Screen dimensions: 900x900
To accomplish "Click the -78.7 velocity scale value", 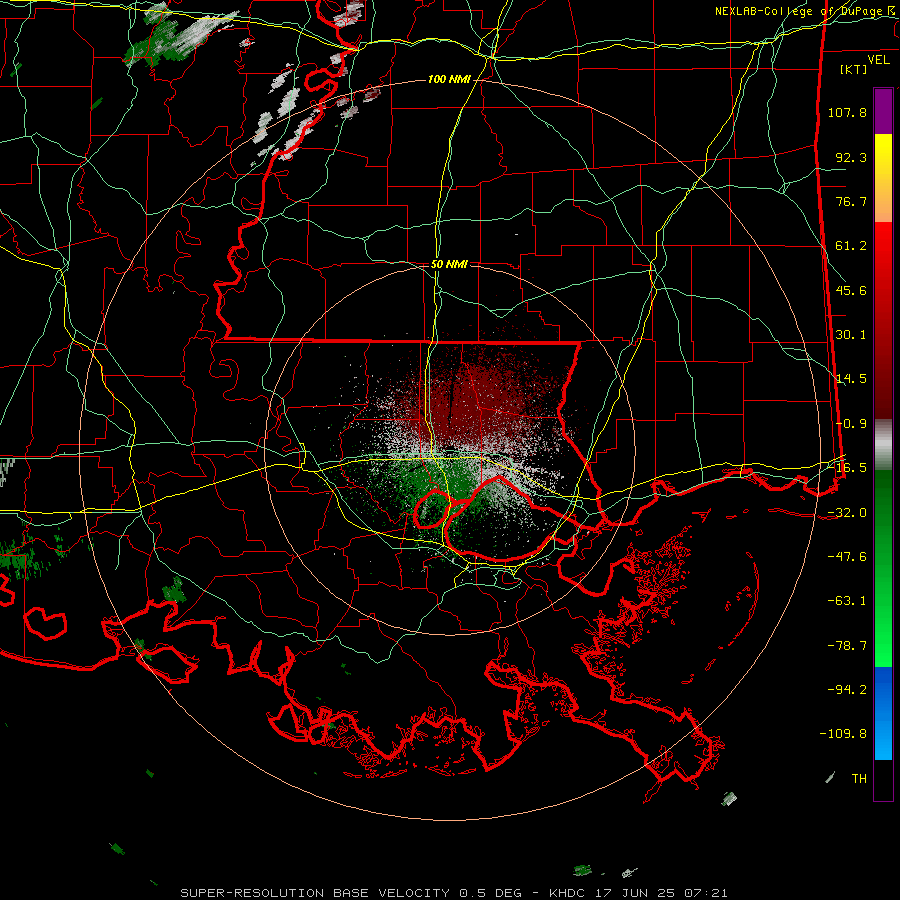I will (847, 646).
